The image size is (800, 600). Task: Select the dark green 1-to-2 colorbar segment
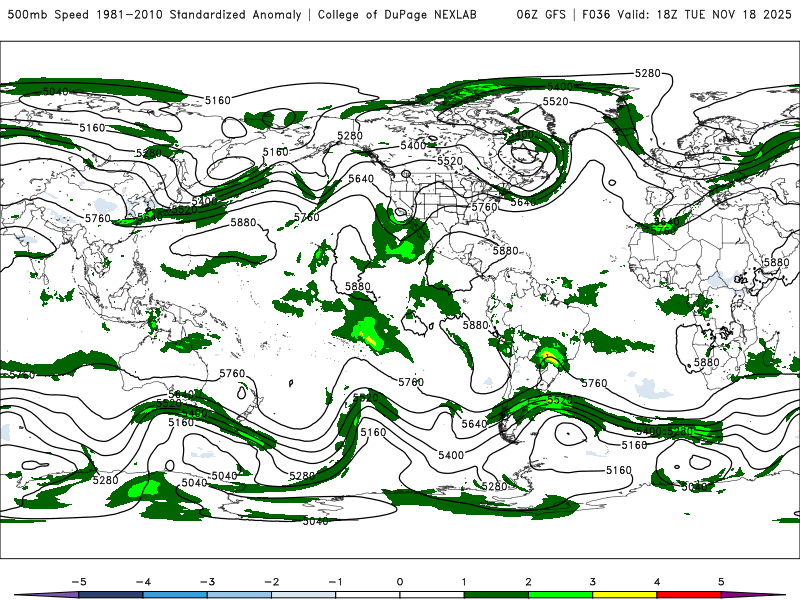pos(496,595)
